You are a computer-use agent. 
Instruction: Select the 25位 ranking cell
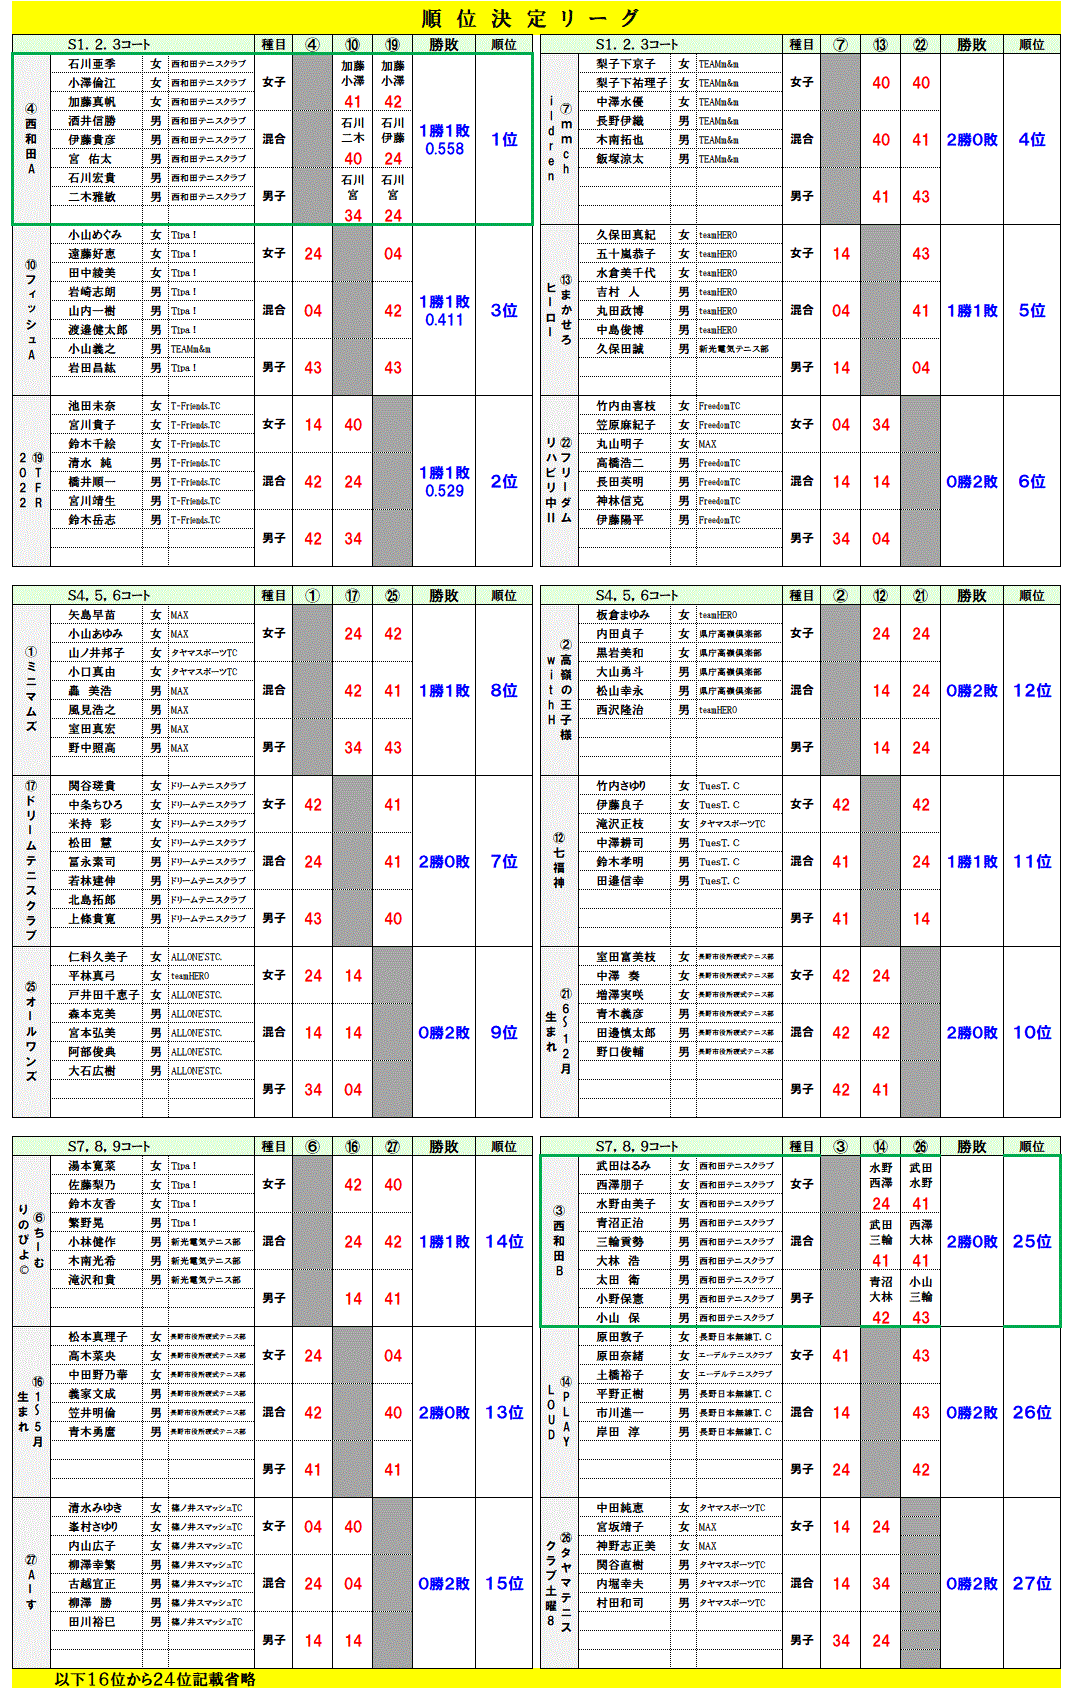[1031, 1241]
